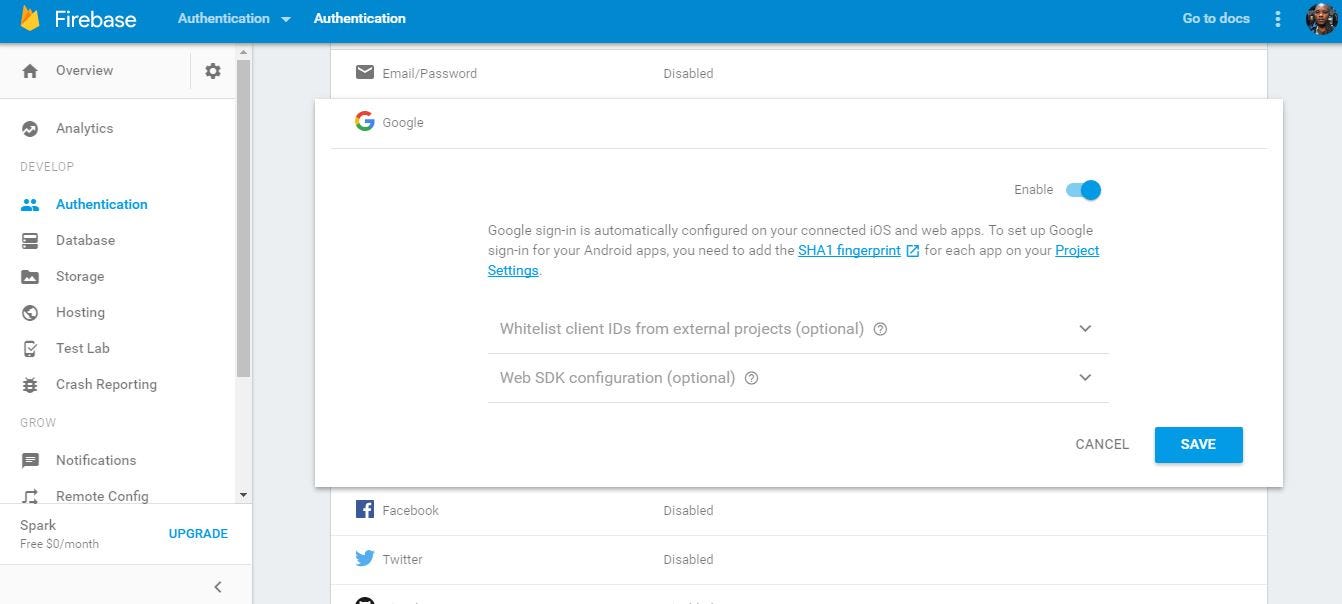This screenshot has width=1342, height=604.
Task: Open the project settings gear icon
Action: 213,71
